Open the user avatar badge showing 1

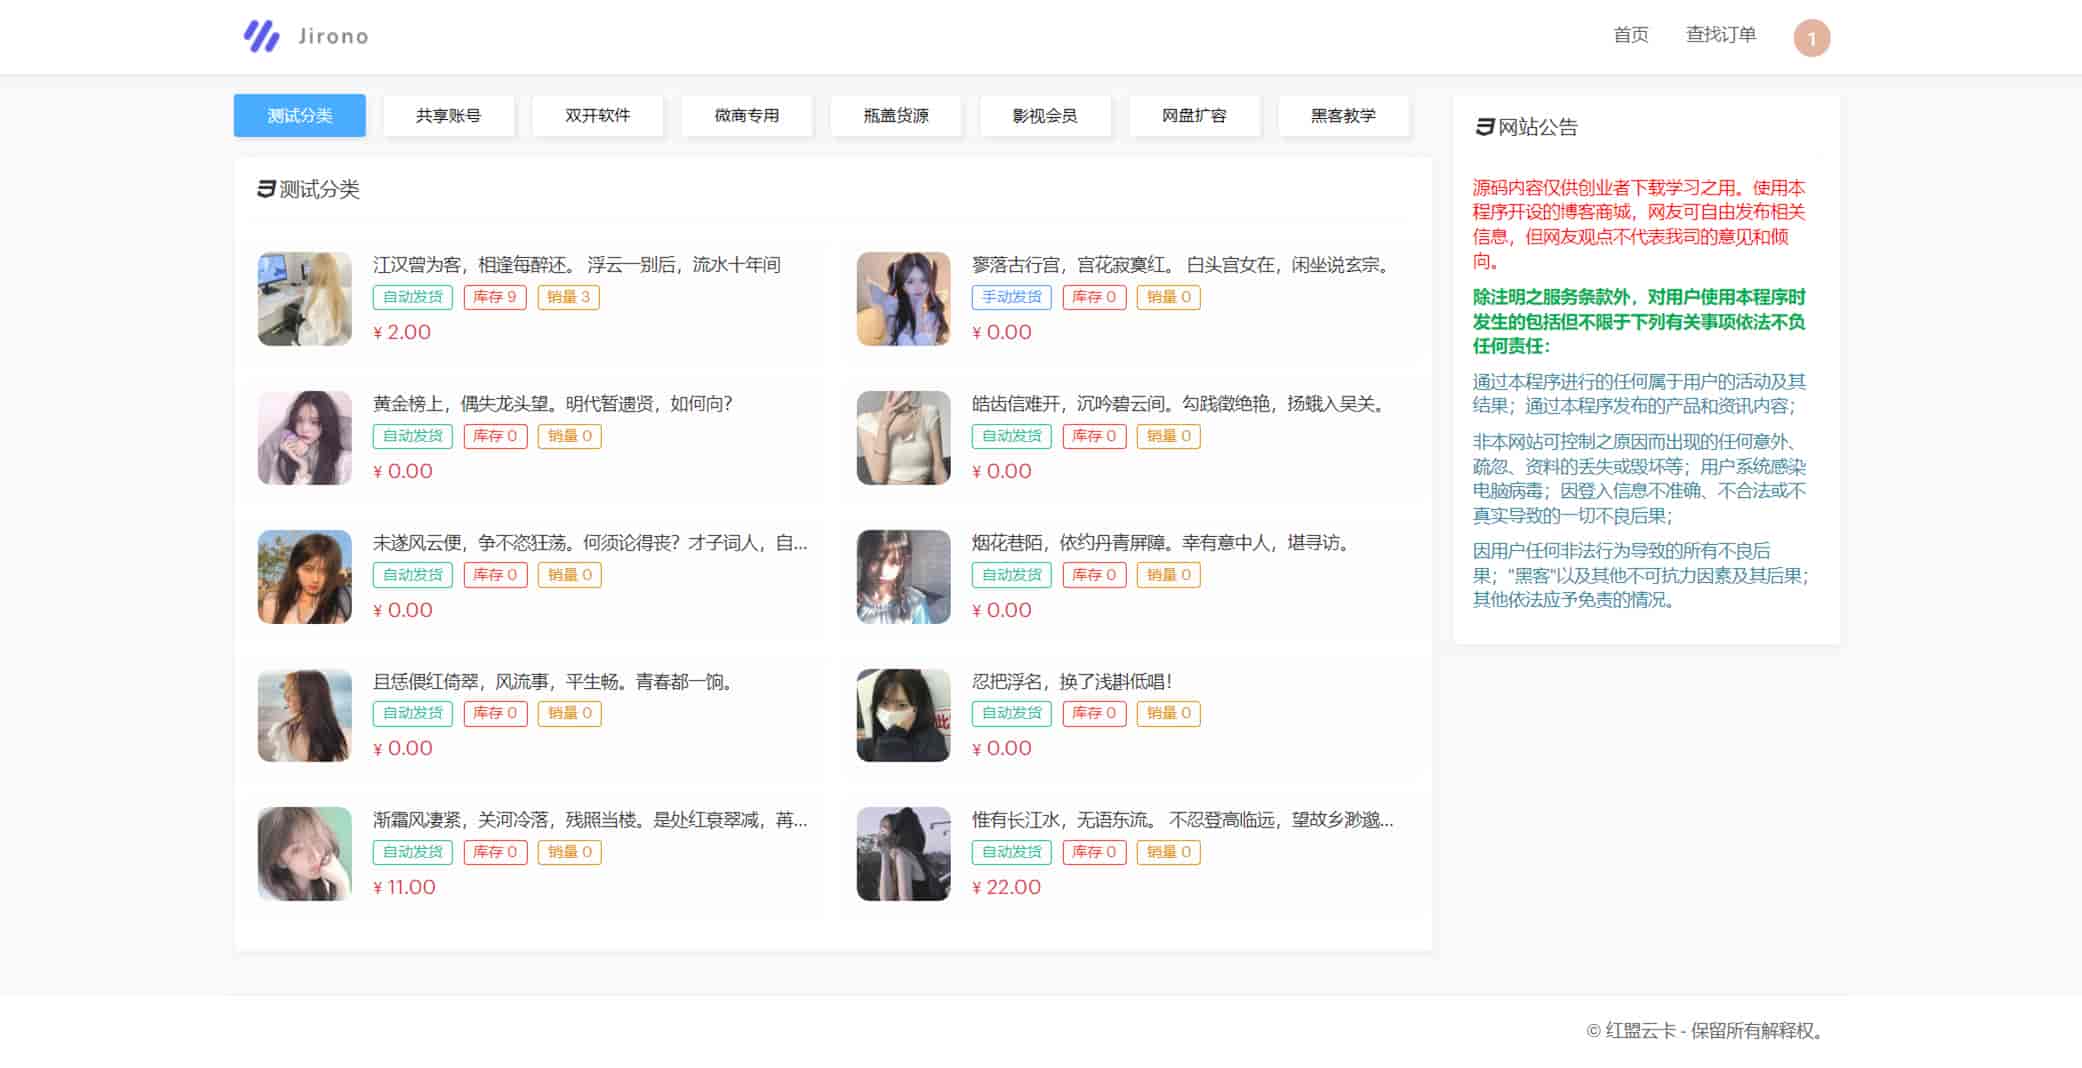1811,38
